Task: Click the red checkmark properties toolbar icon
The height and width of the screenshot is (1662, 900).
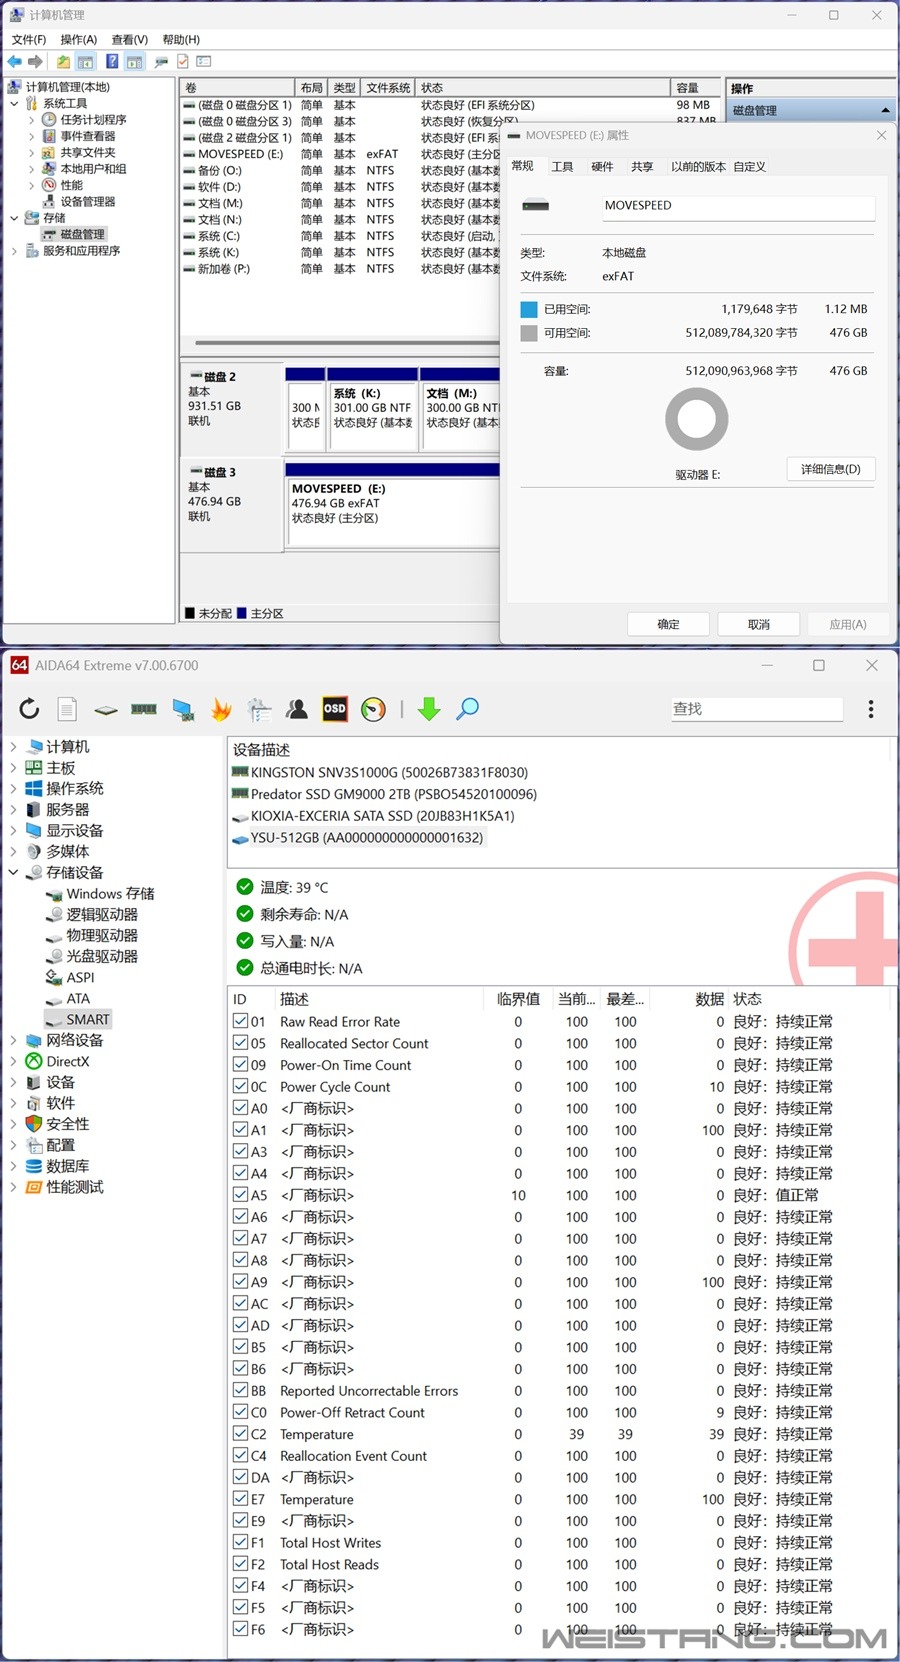Action: pyautogui.click(x=183, y=62)
